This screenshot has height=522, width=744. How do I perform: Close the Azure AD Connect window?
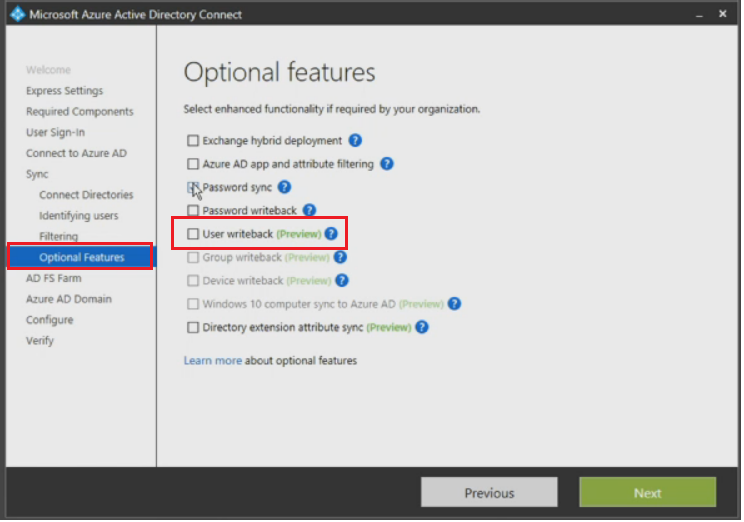723,14
